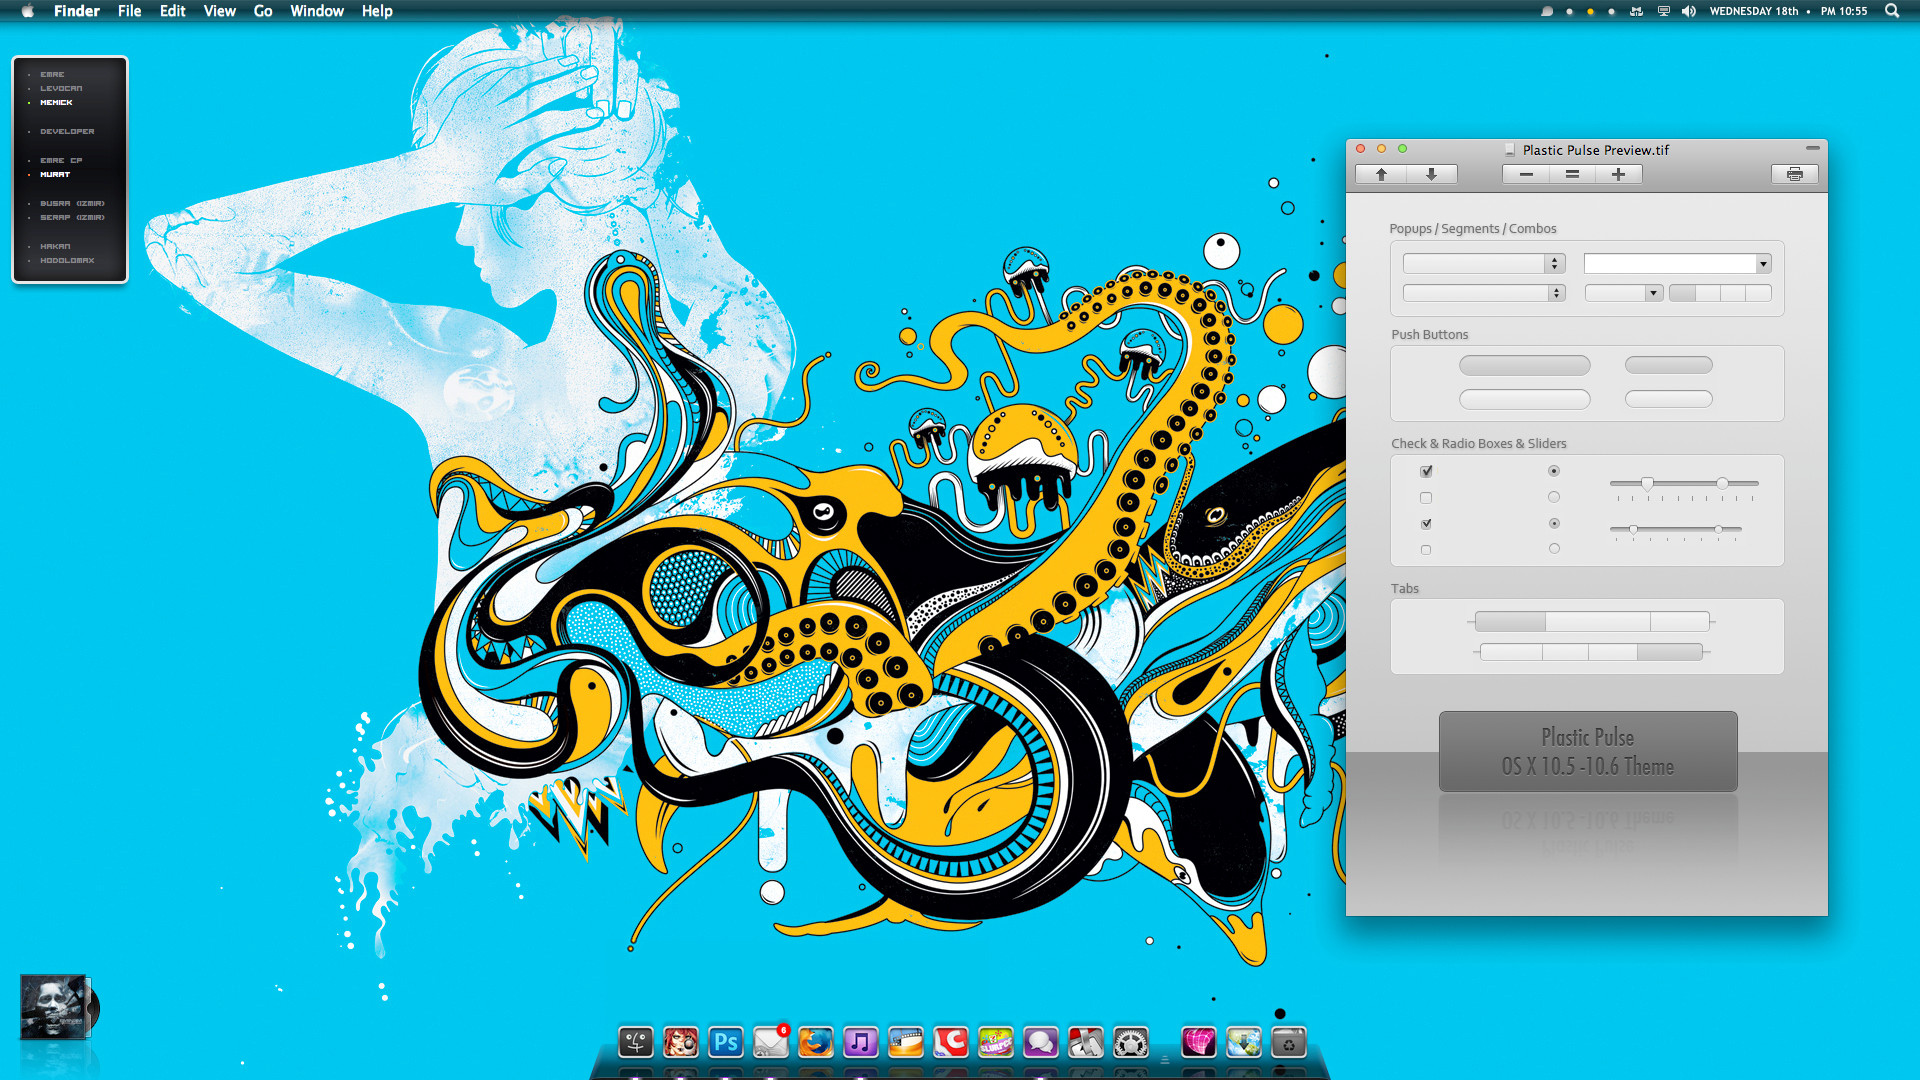Click the chat bubble status icon in menu bar
Image resolution: width=1920 pixels, height=1080 pixels.
click(x=1547, y=11)
